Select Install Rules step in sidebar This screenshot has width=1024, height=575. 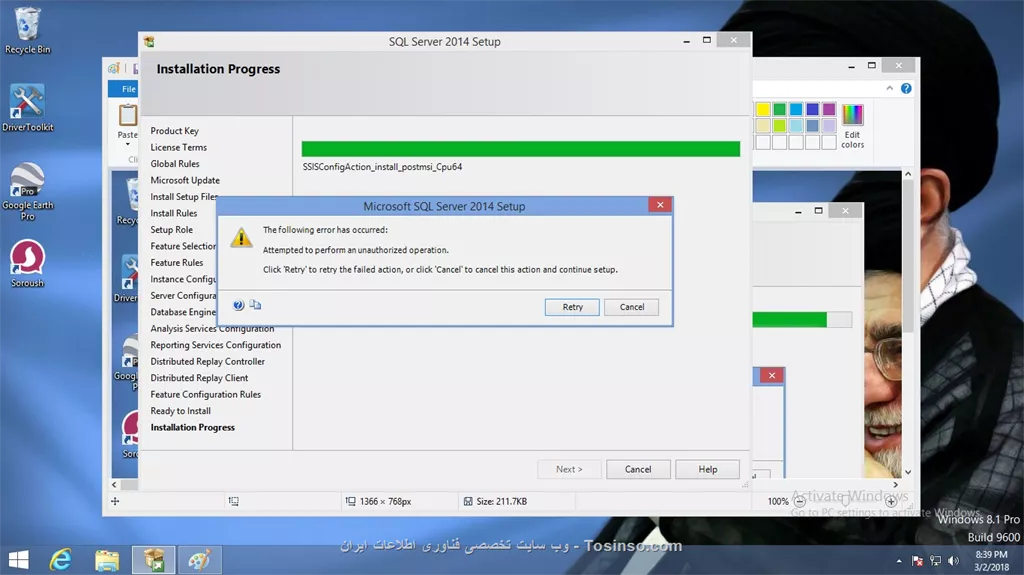(174, 213)
